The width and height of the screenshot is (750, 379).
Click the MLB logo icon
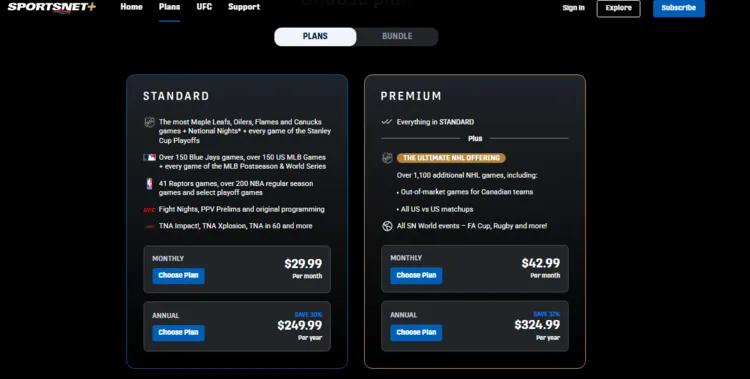click(149, 157)
